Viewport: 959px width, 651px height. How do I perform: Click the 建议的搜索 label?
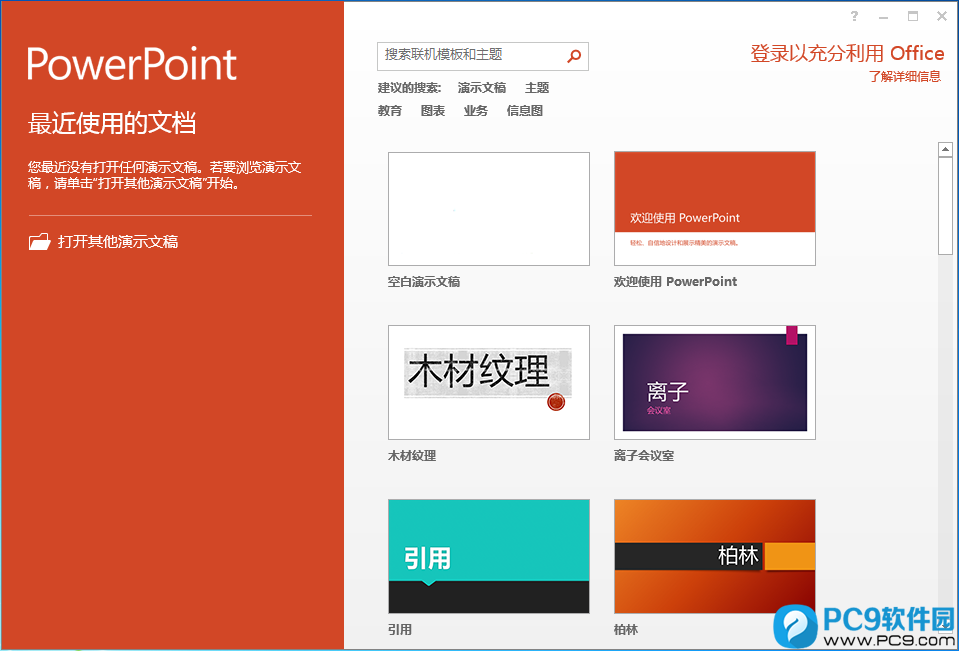[409, 88]
